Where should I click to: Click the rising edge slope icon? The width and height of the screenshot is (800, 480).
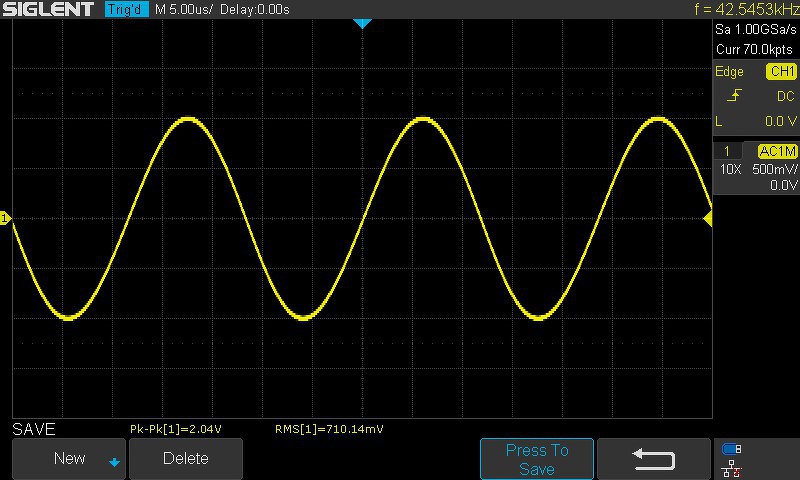coord(734,95)
